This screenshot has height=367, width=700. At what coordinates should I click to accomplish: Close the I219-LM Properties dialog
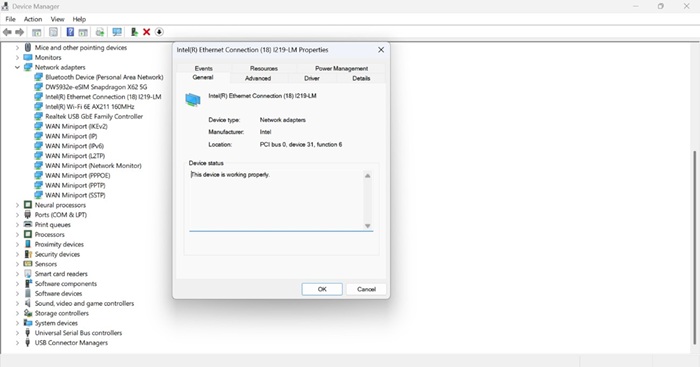[381, 50]
